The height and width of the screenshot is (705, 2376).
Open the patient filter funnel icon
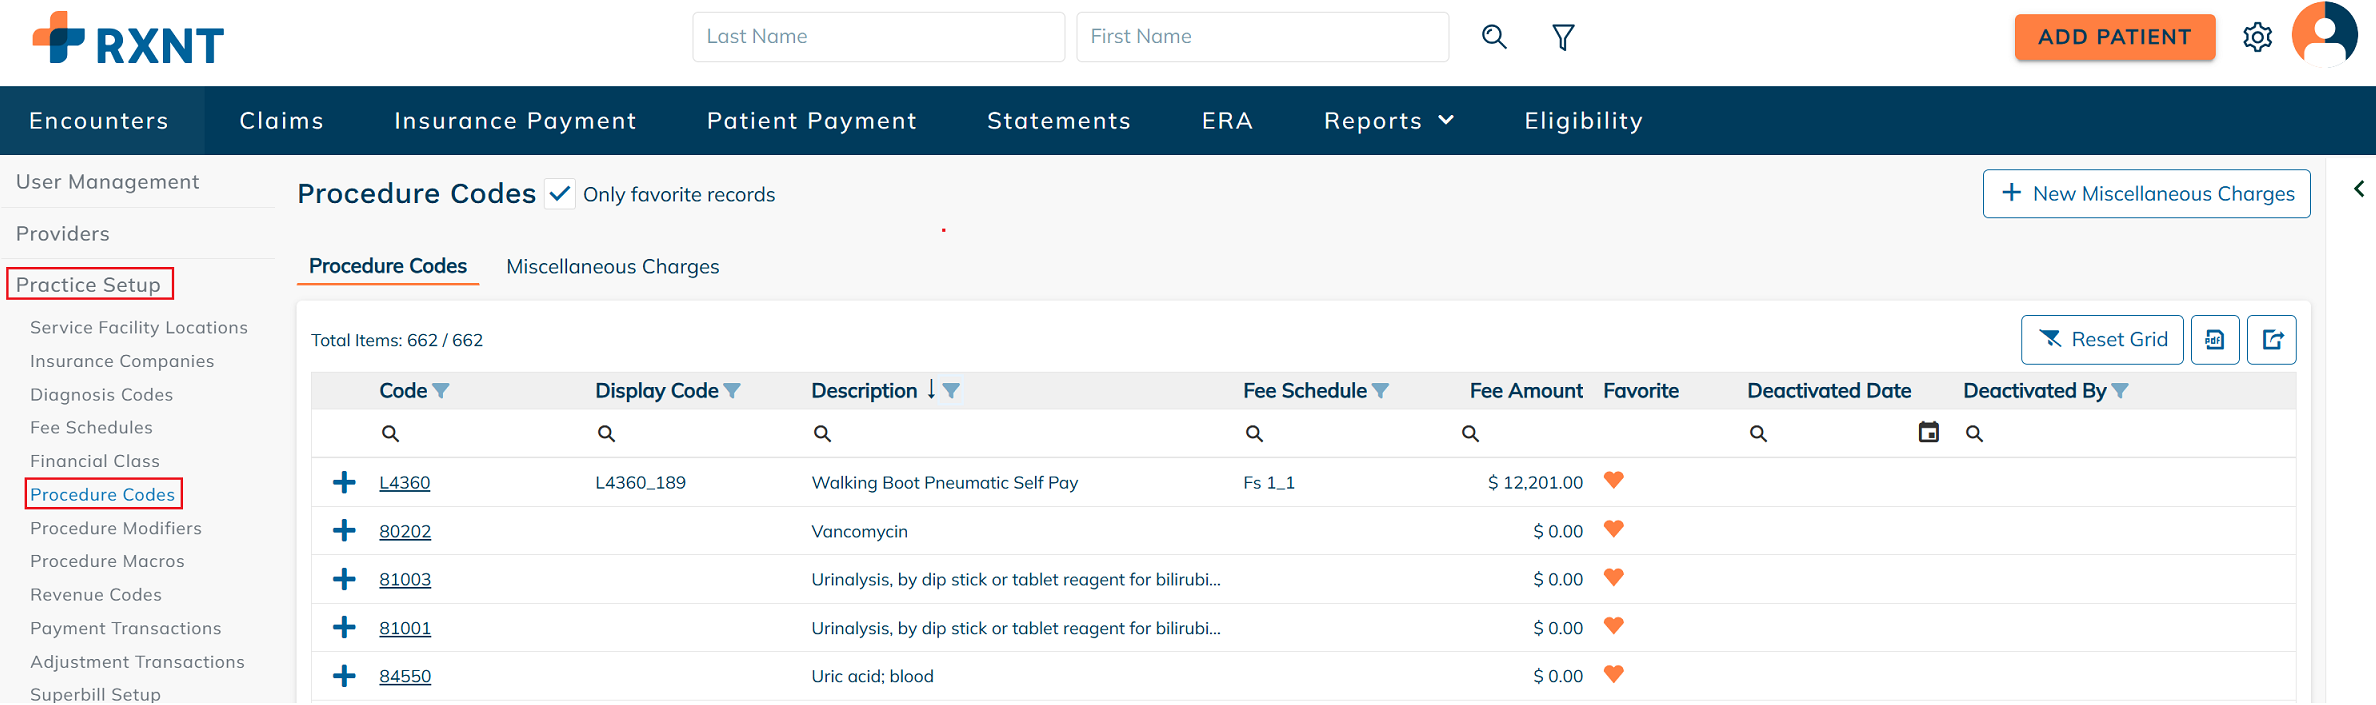(x=1563, y=37)
